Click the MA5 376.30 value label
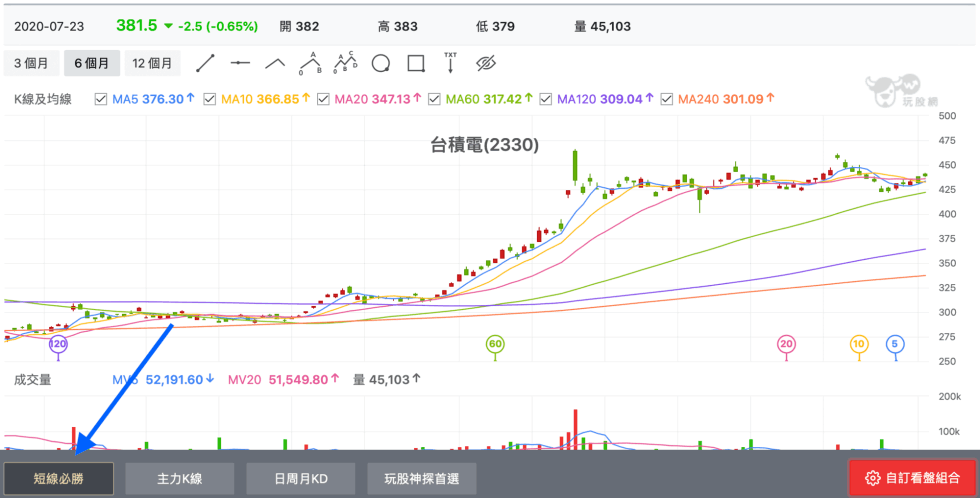980x498 pixels. click(x=153, y=99)
